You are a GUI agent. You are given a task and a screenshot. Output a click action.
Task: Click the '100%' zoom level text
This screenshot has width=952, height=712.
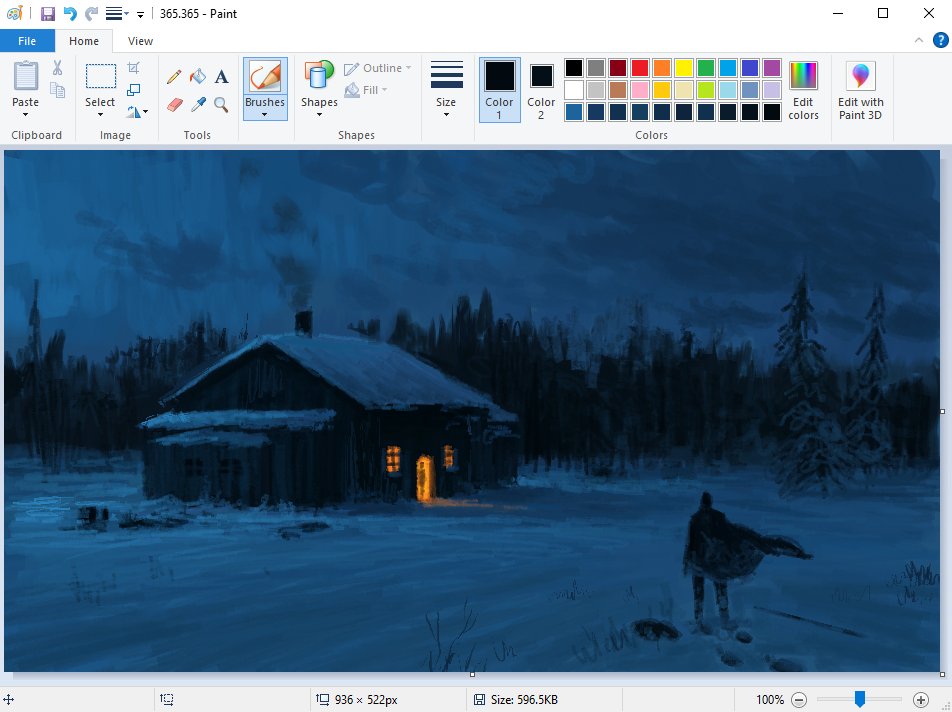tap(770, 700)
